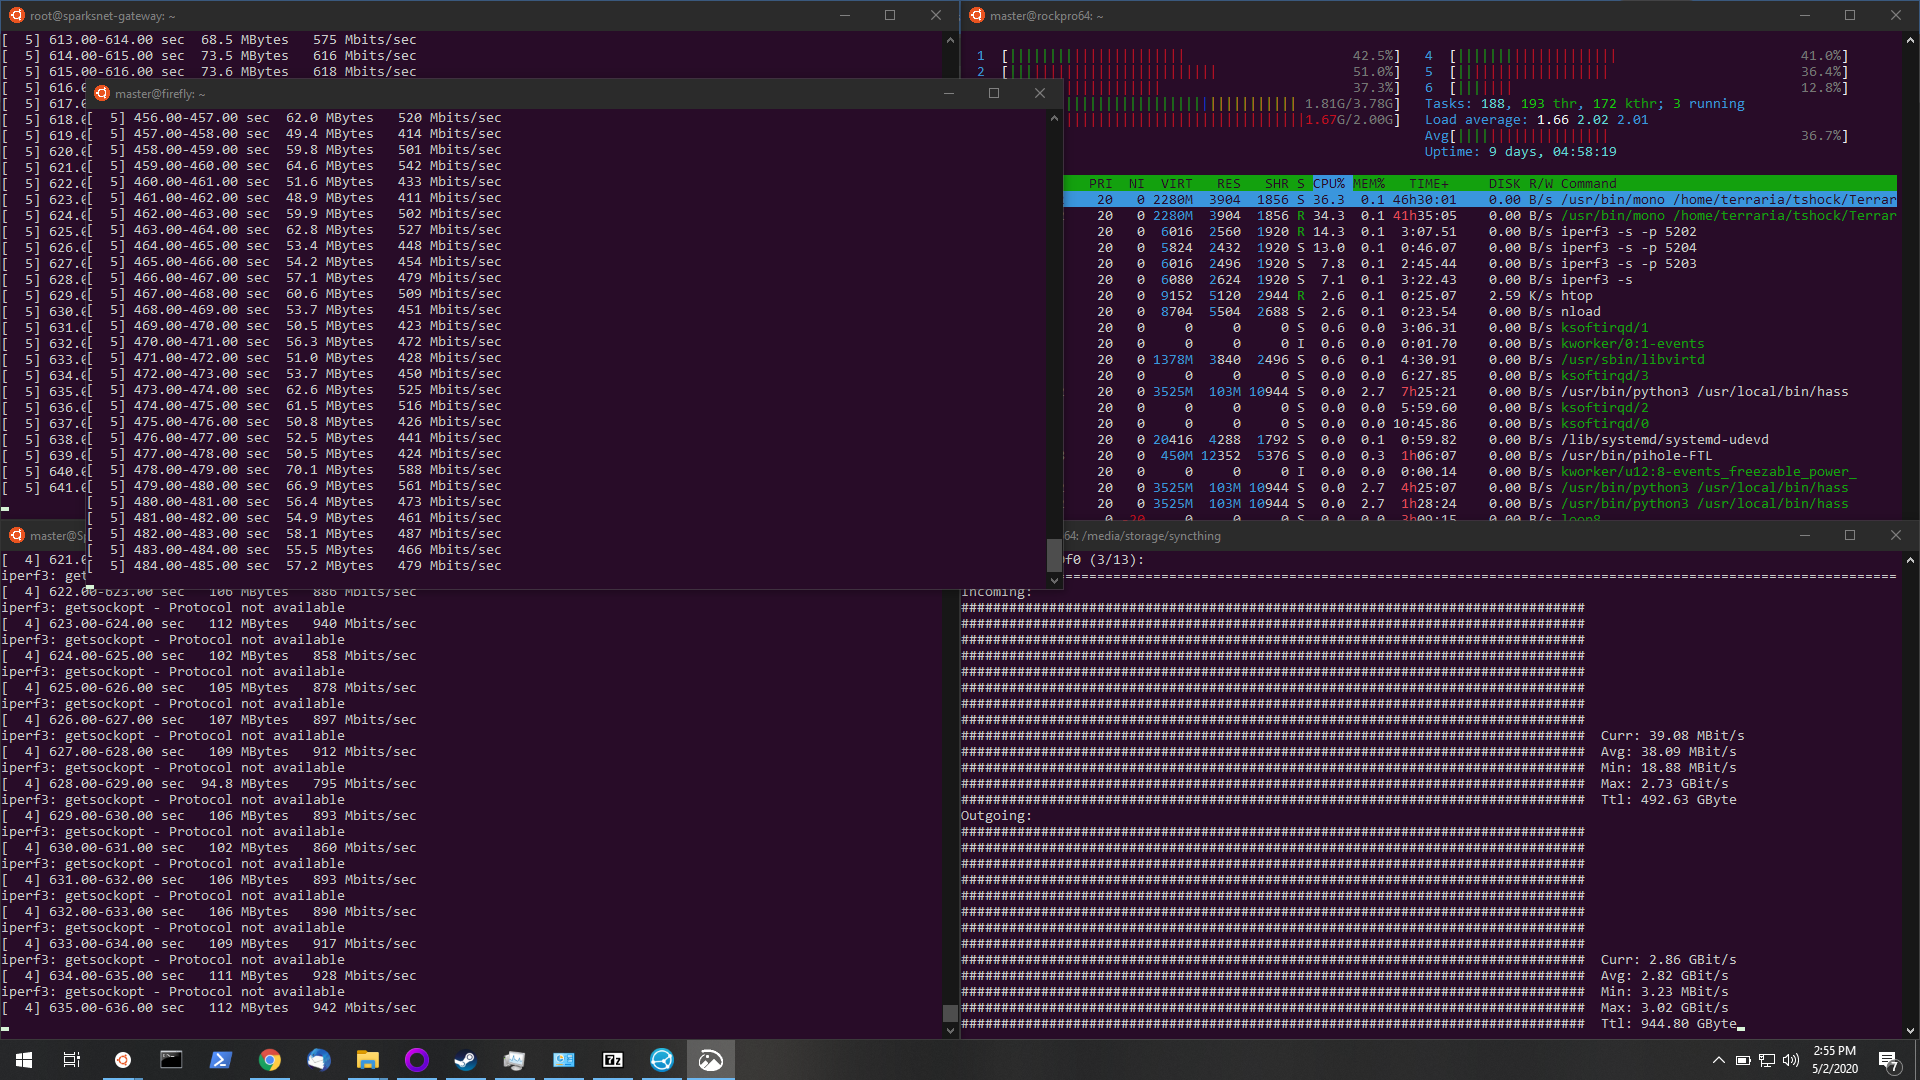Open the clock and date flyout
Image resolution: width=1920 pixels, height=1080 pixels.
click(x=1835, y=1060)
